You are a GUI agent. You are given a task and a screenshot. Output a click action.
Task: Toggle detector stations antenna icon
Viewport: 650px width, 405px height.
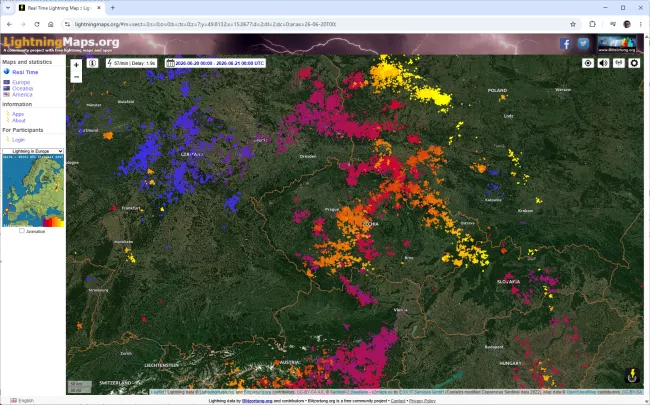[618, 63]
